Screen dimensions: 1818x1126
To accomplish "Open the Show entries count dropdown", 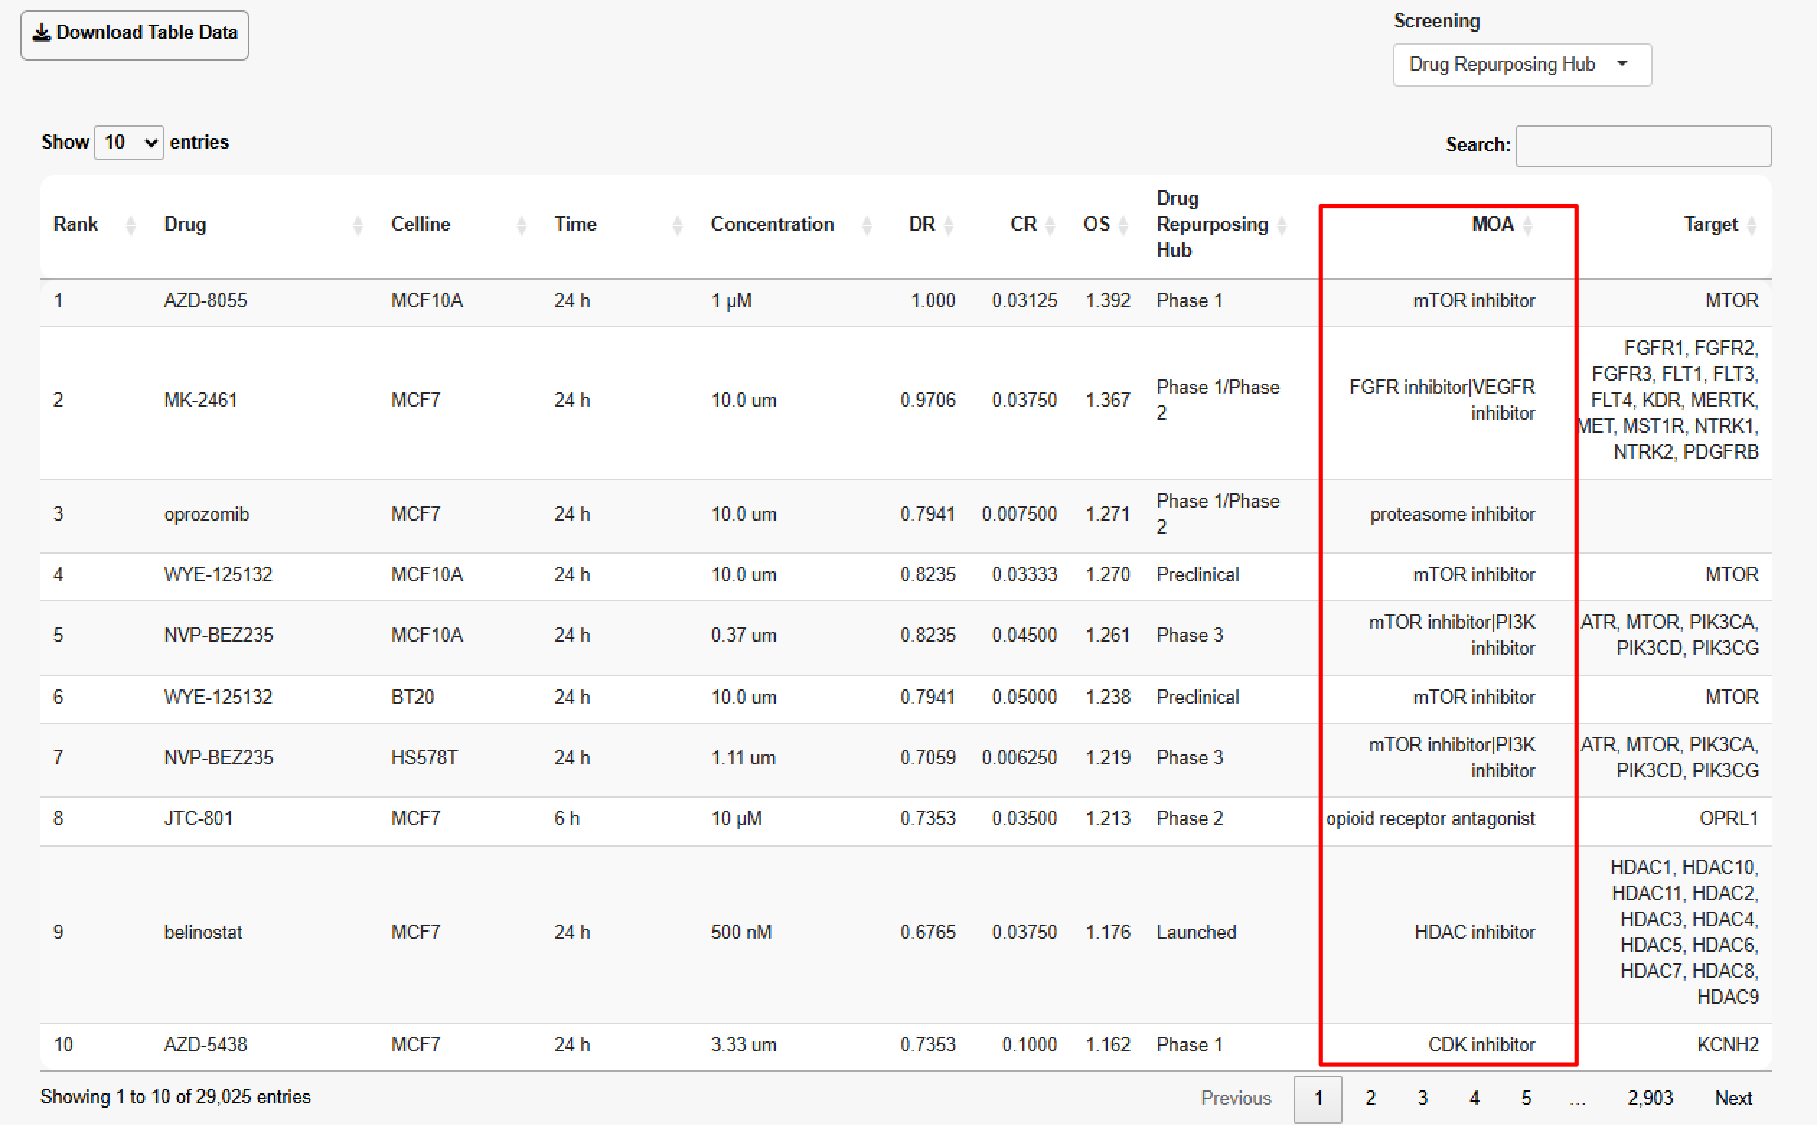I will (129, 143).
